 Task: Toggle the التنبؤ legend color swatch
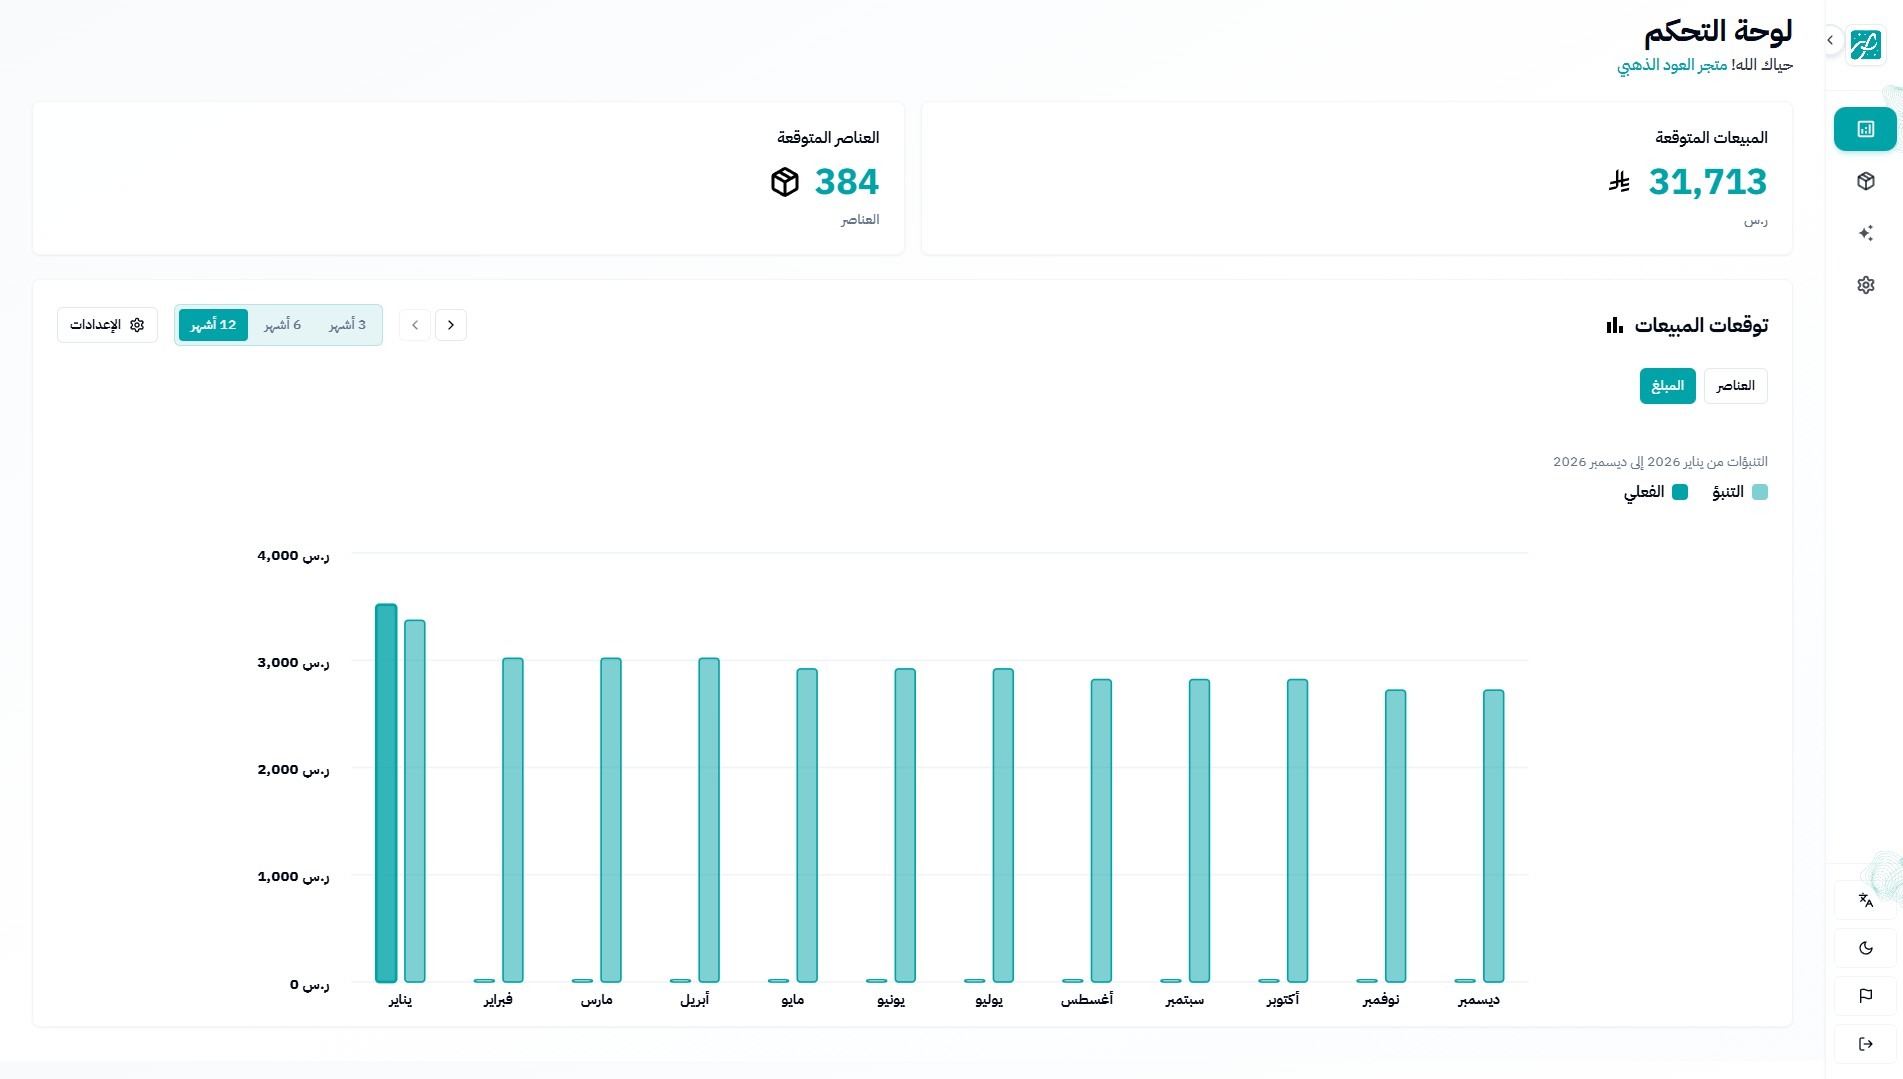tap(1760, 492)
